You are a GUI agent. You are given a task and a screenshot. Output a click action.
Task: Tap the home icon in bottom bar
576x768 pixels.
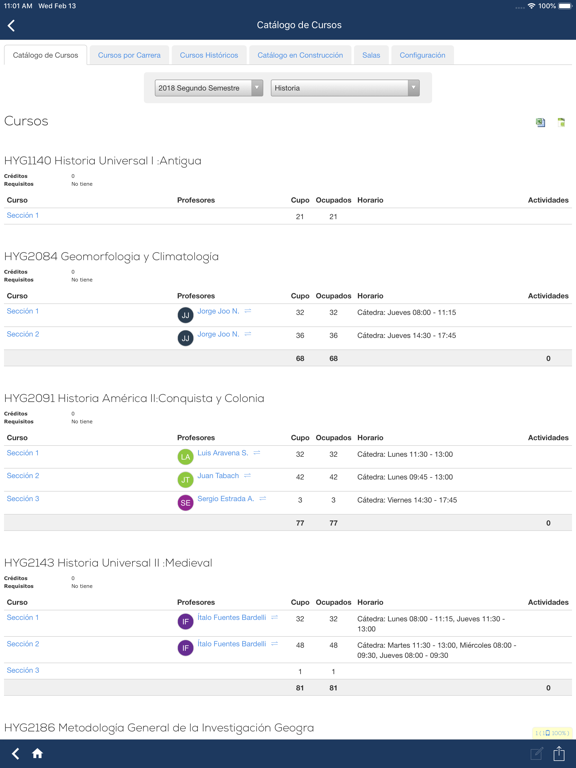tap(37, 753)
